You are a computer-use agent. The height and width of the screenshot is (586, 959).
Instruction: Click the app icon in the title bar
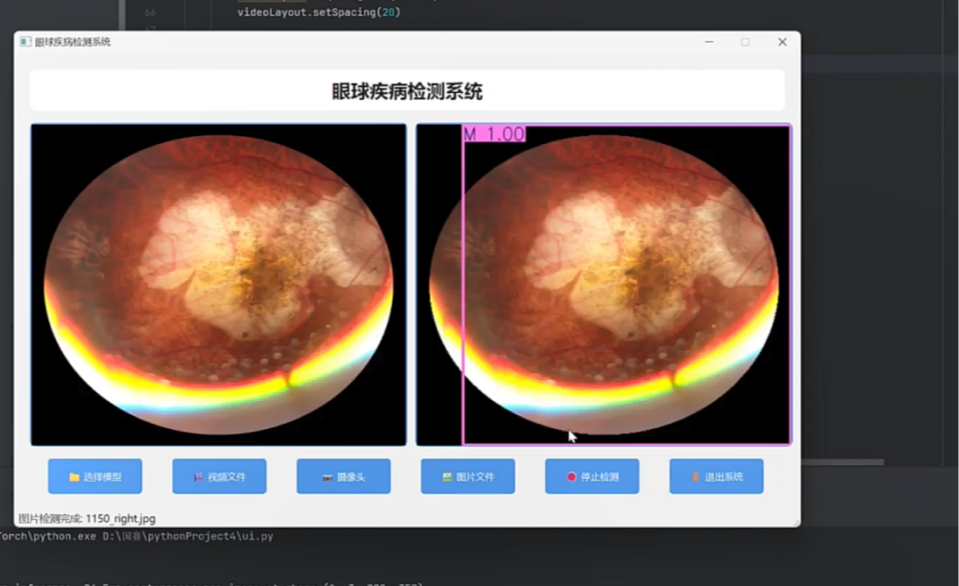[25, 42]
